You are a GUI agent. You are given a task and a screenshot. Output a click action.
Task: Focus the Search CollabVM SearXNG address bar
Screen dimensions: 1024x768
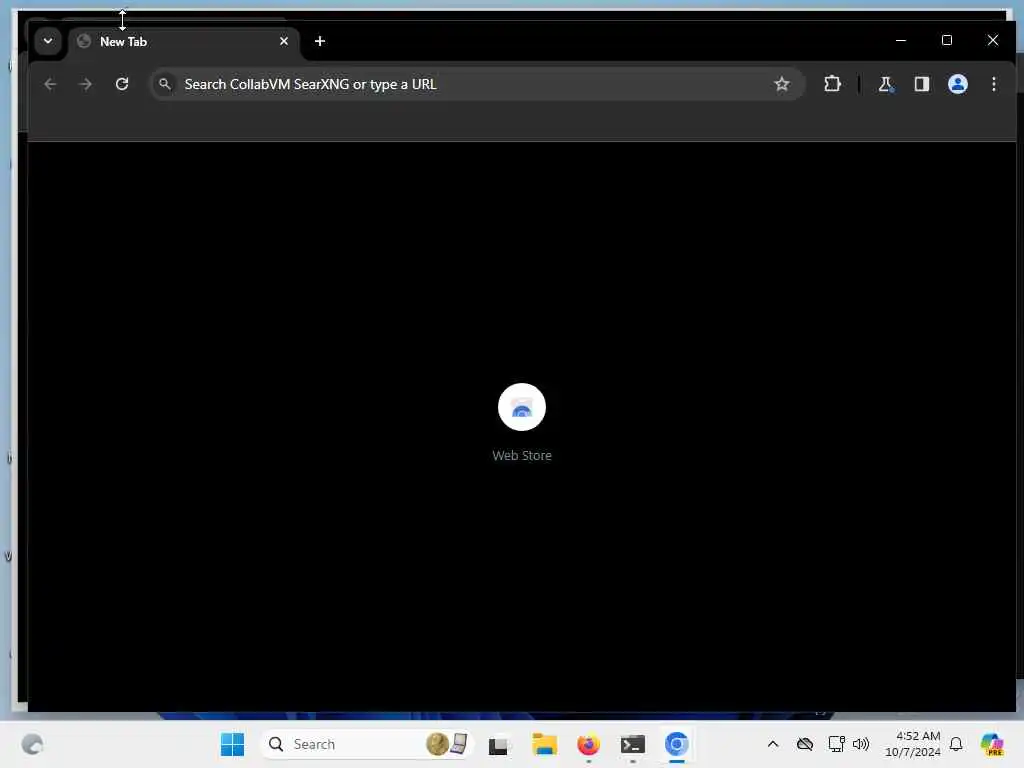tap(477, 84)
